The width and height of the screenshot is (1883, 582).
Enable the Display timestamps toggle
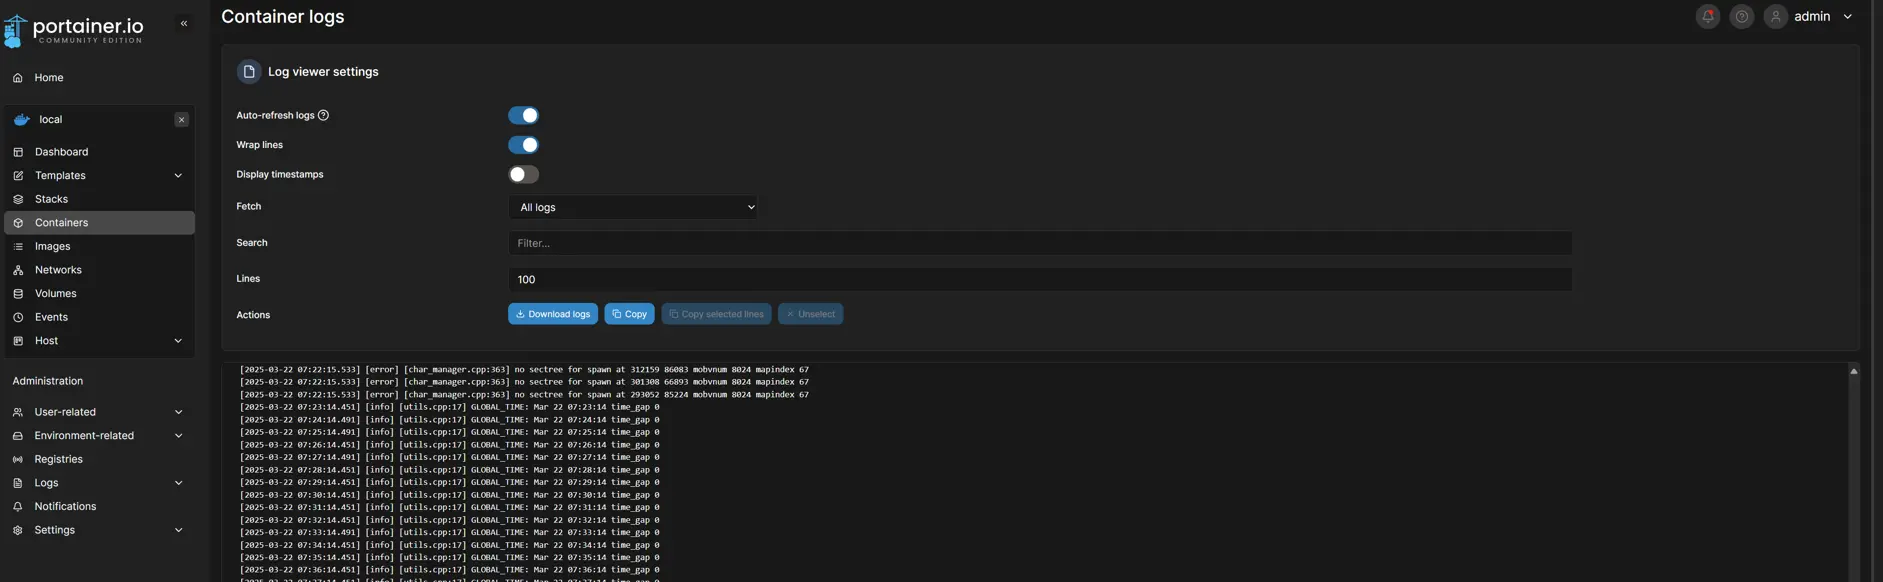(x=523, y=175)
